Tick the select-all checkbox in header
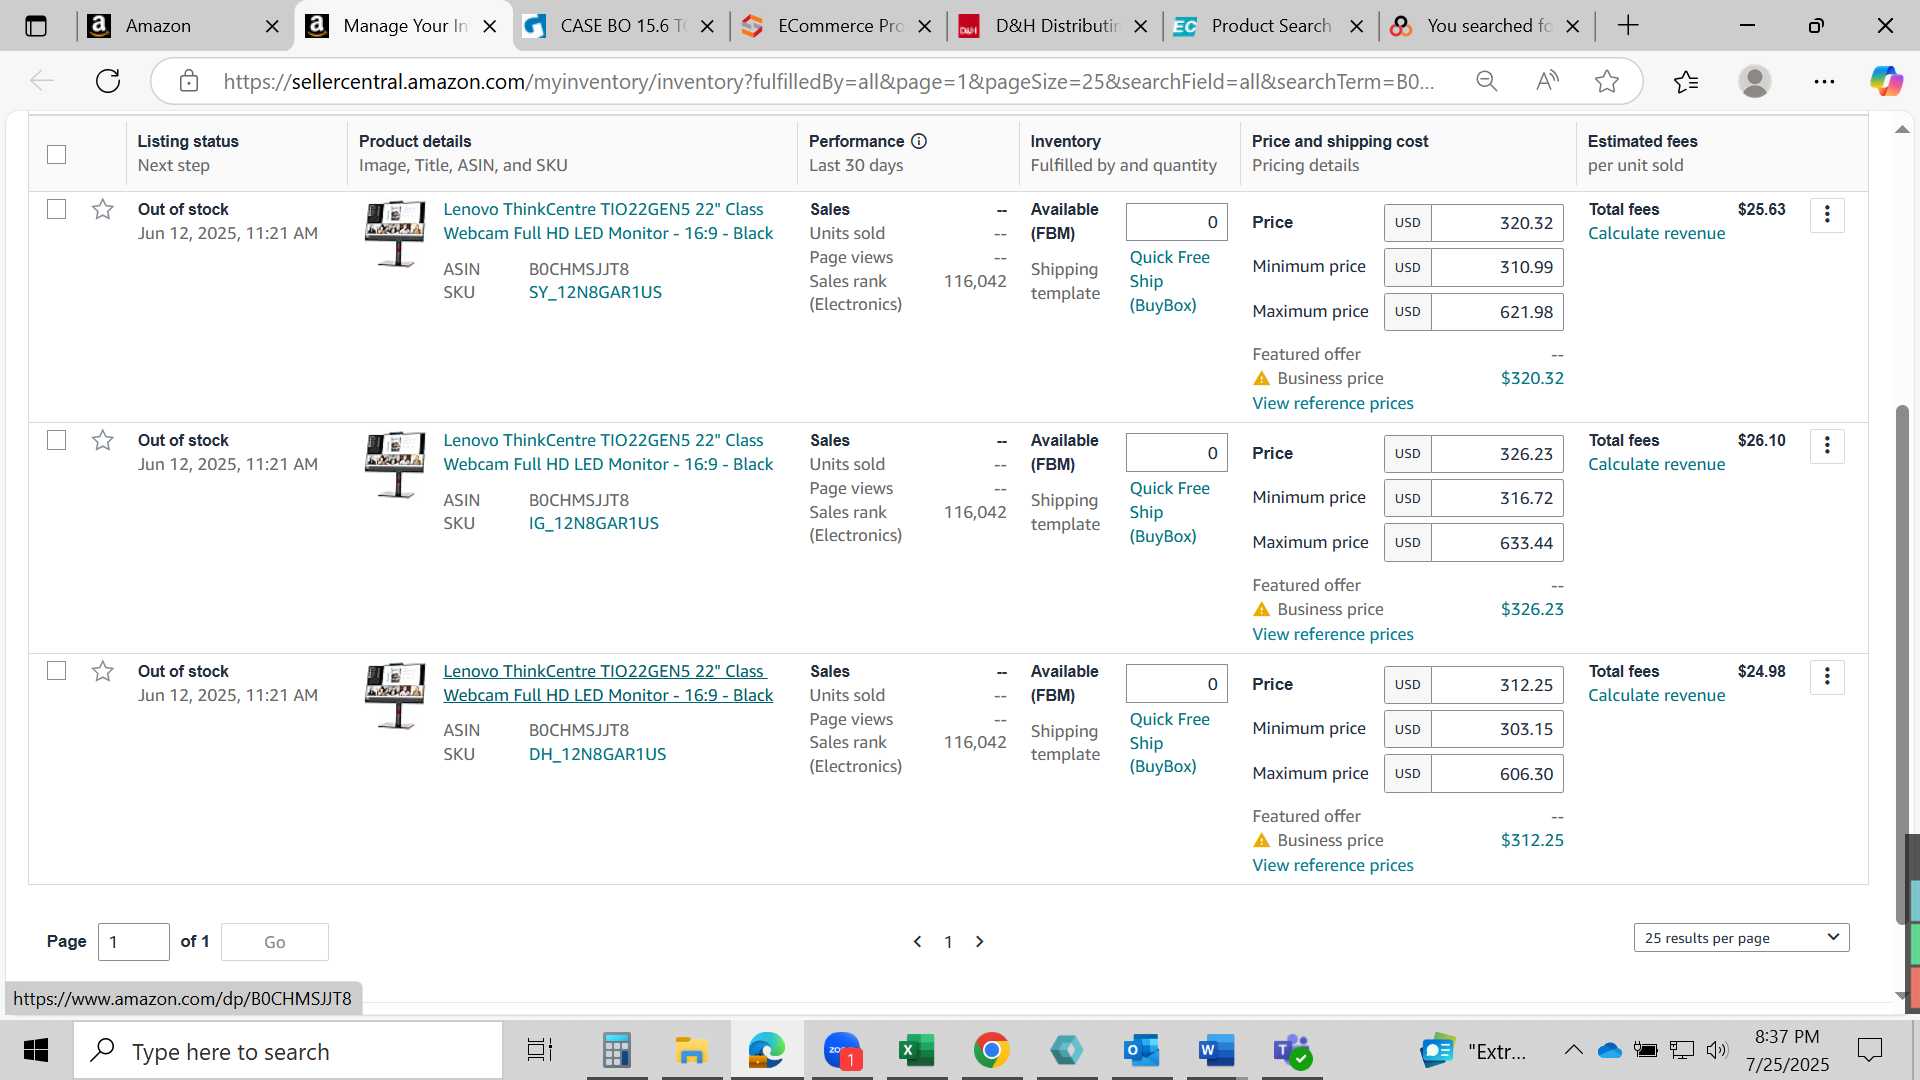Viewport: 1920px width, 1080px height. [x=57, y=154]
